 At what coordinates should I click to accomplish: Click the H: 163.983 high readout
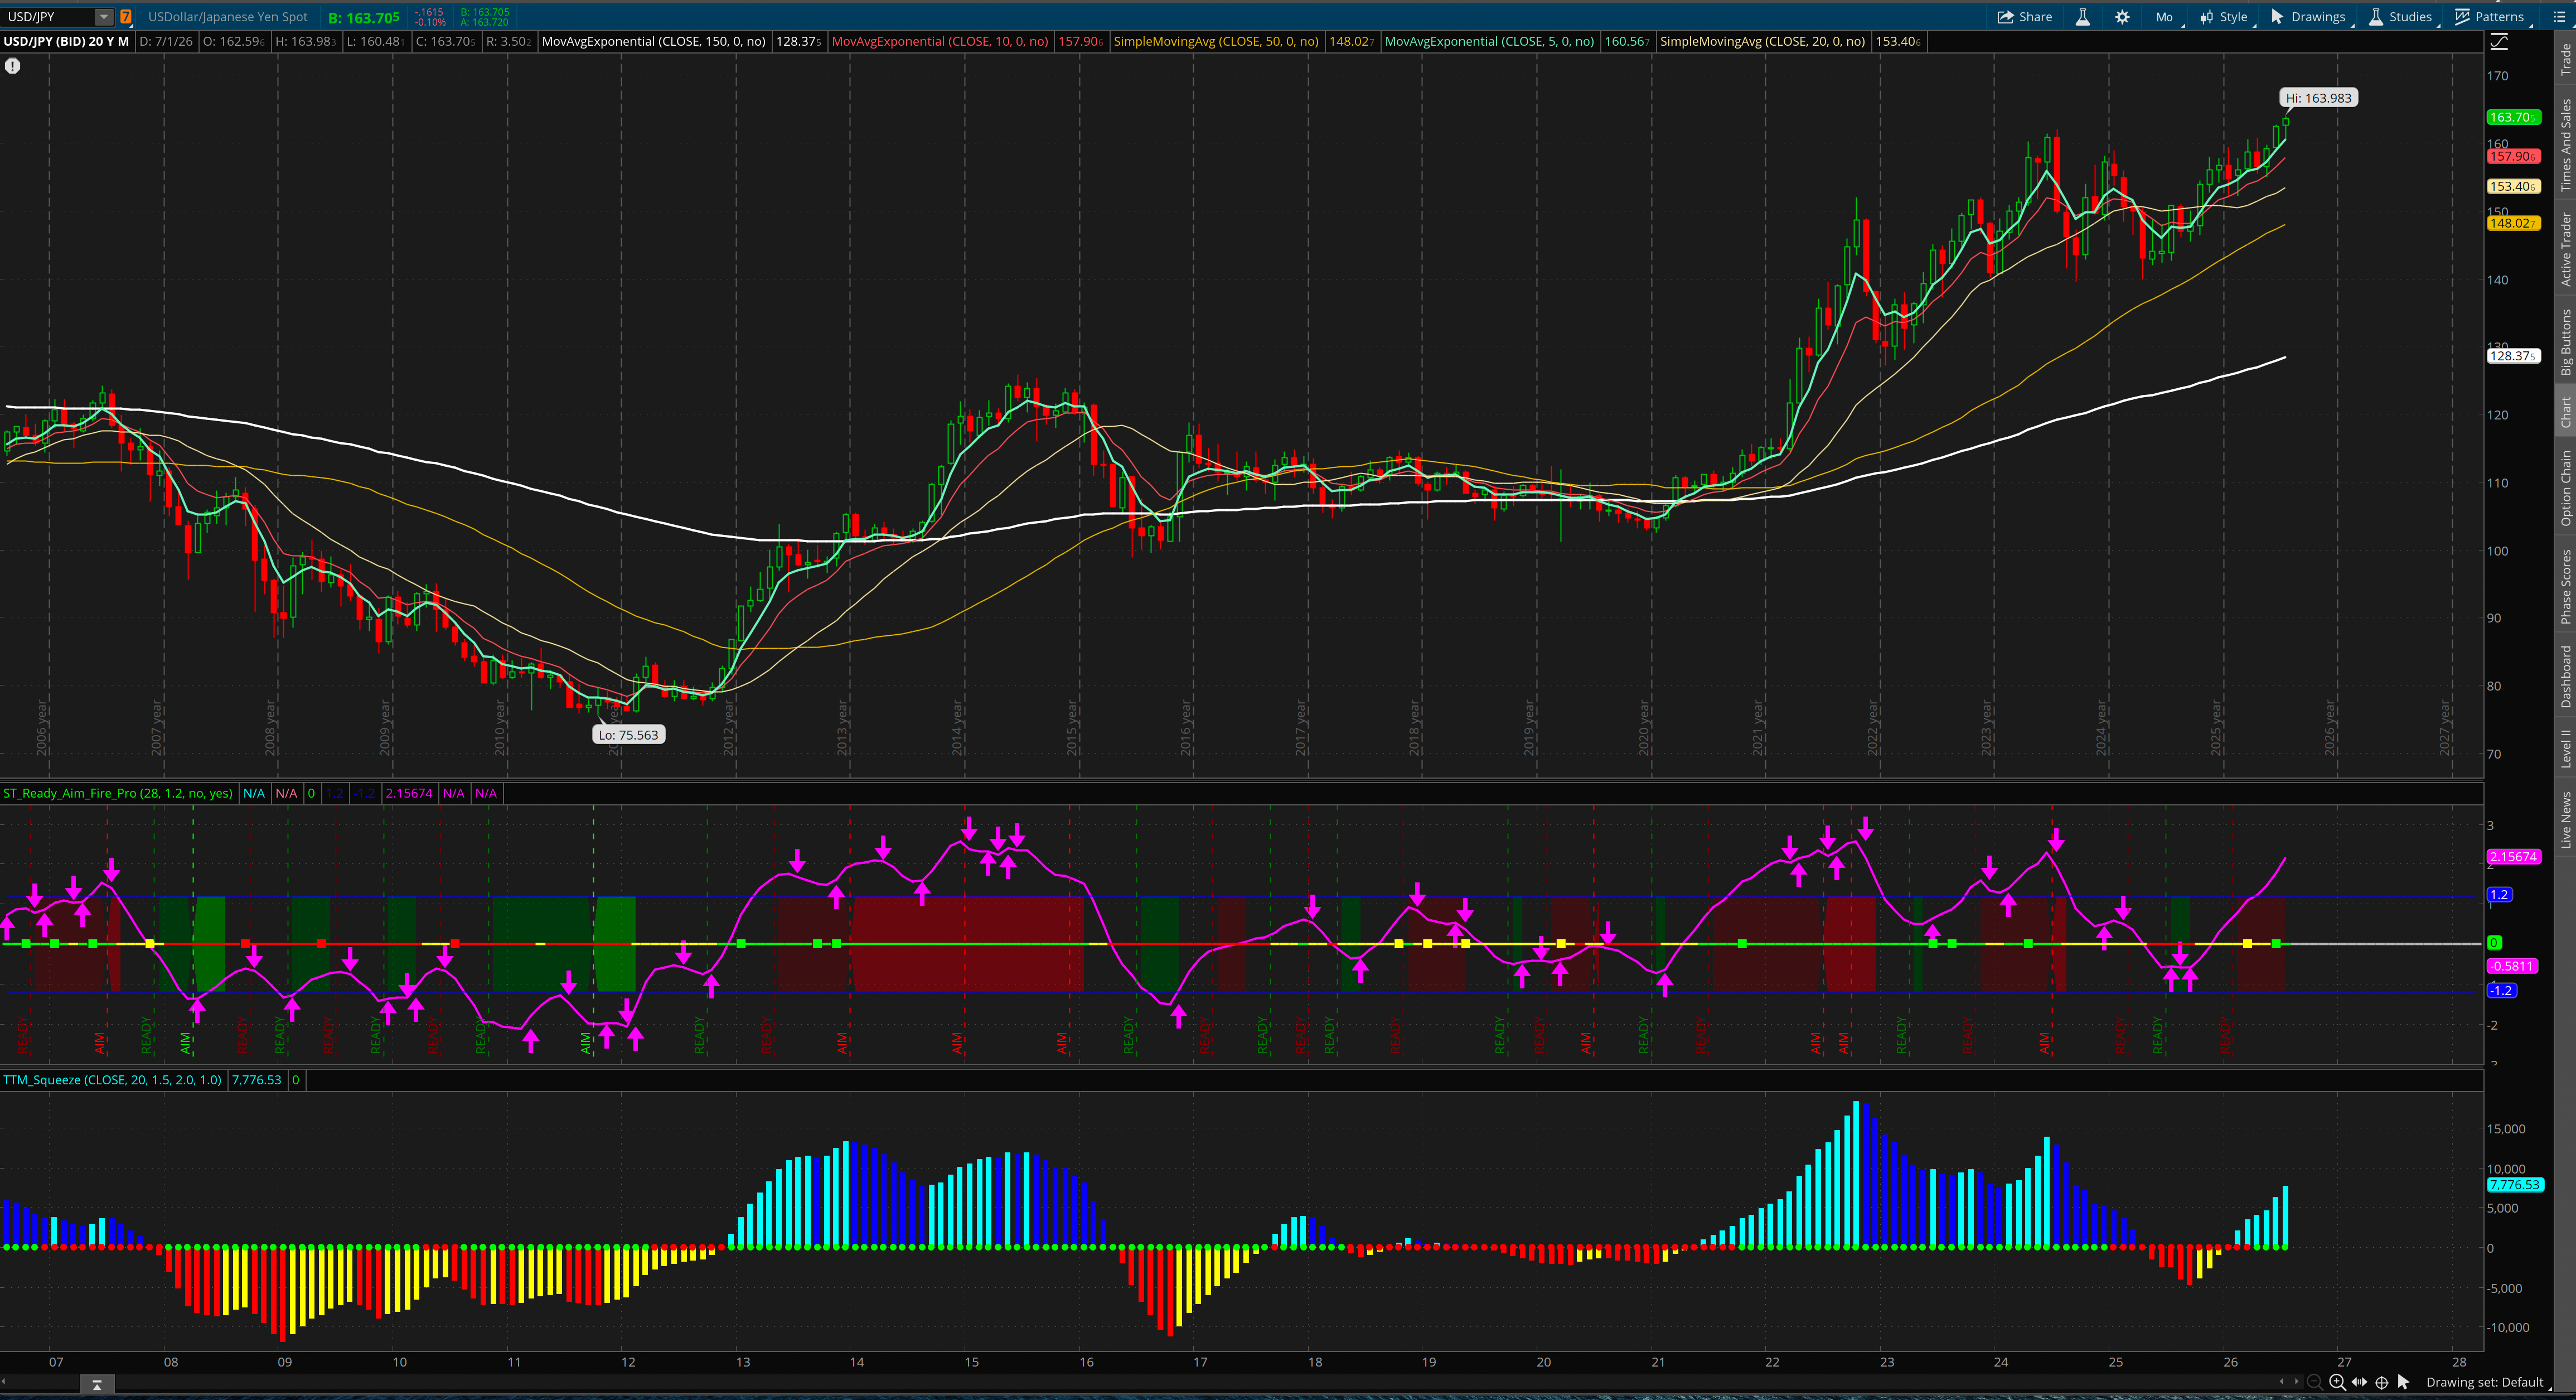[305, 42]
